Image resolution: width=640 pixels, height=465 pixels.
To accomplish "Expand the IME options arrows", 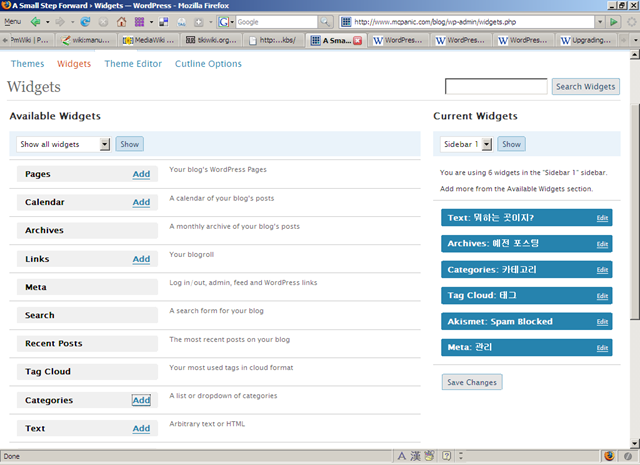I will [461, 456].
